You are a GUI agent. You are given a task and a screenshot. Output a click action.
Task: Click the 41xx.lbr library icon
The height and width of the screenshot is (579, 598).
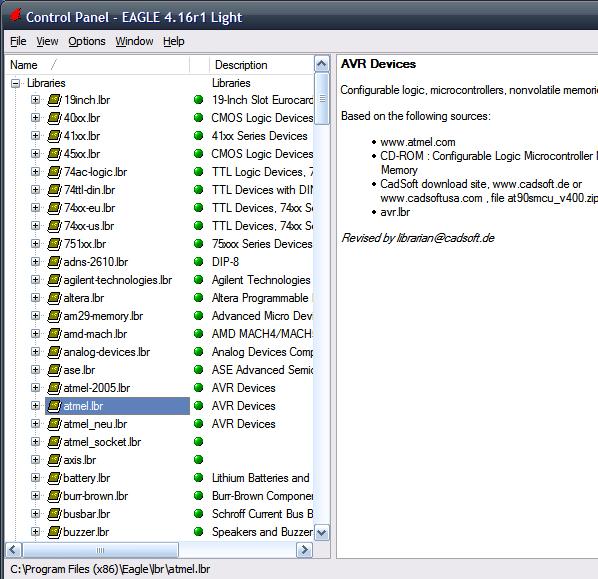click(54, 136)
